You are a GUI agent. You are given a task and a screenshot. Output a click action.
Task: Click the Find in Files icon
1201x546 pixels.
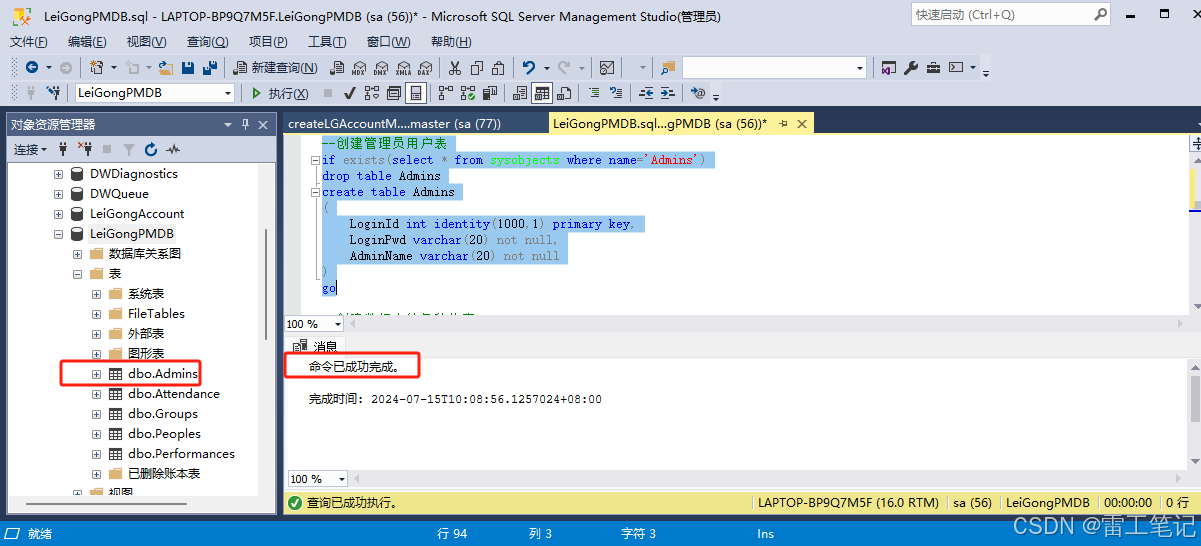pos(668,68)
